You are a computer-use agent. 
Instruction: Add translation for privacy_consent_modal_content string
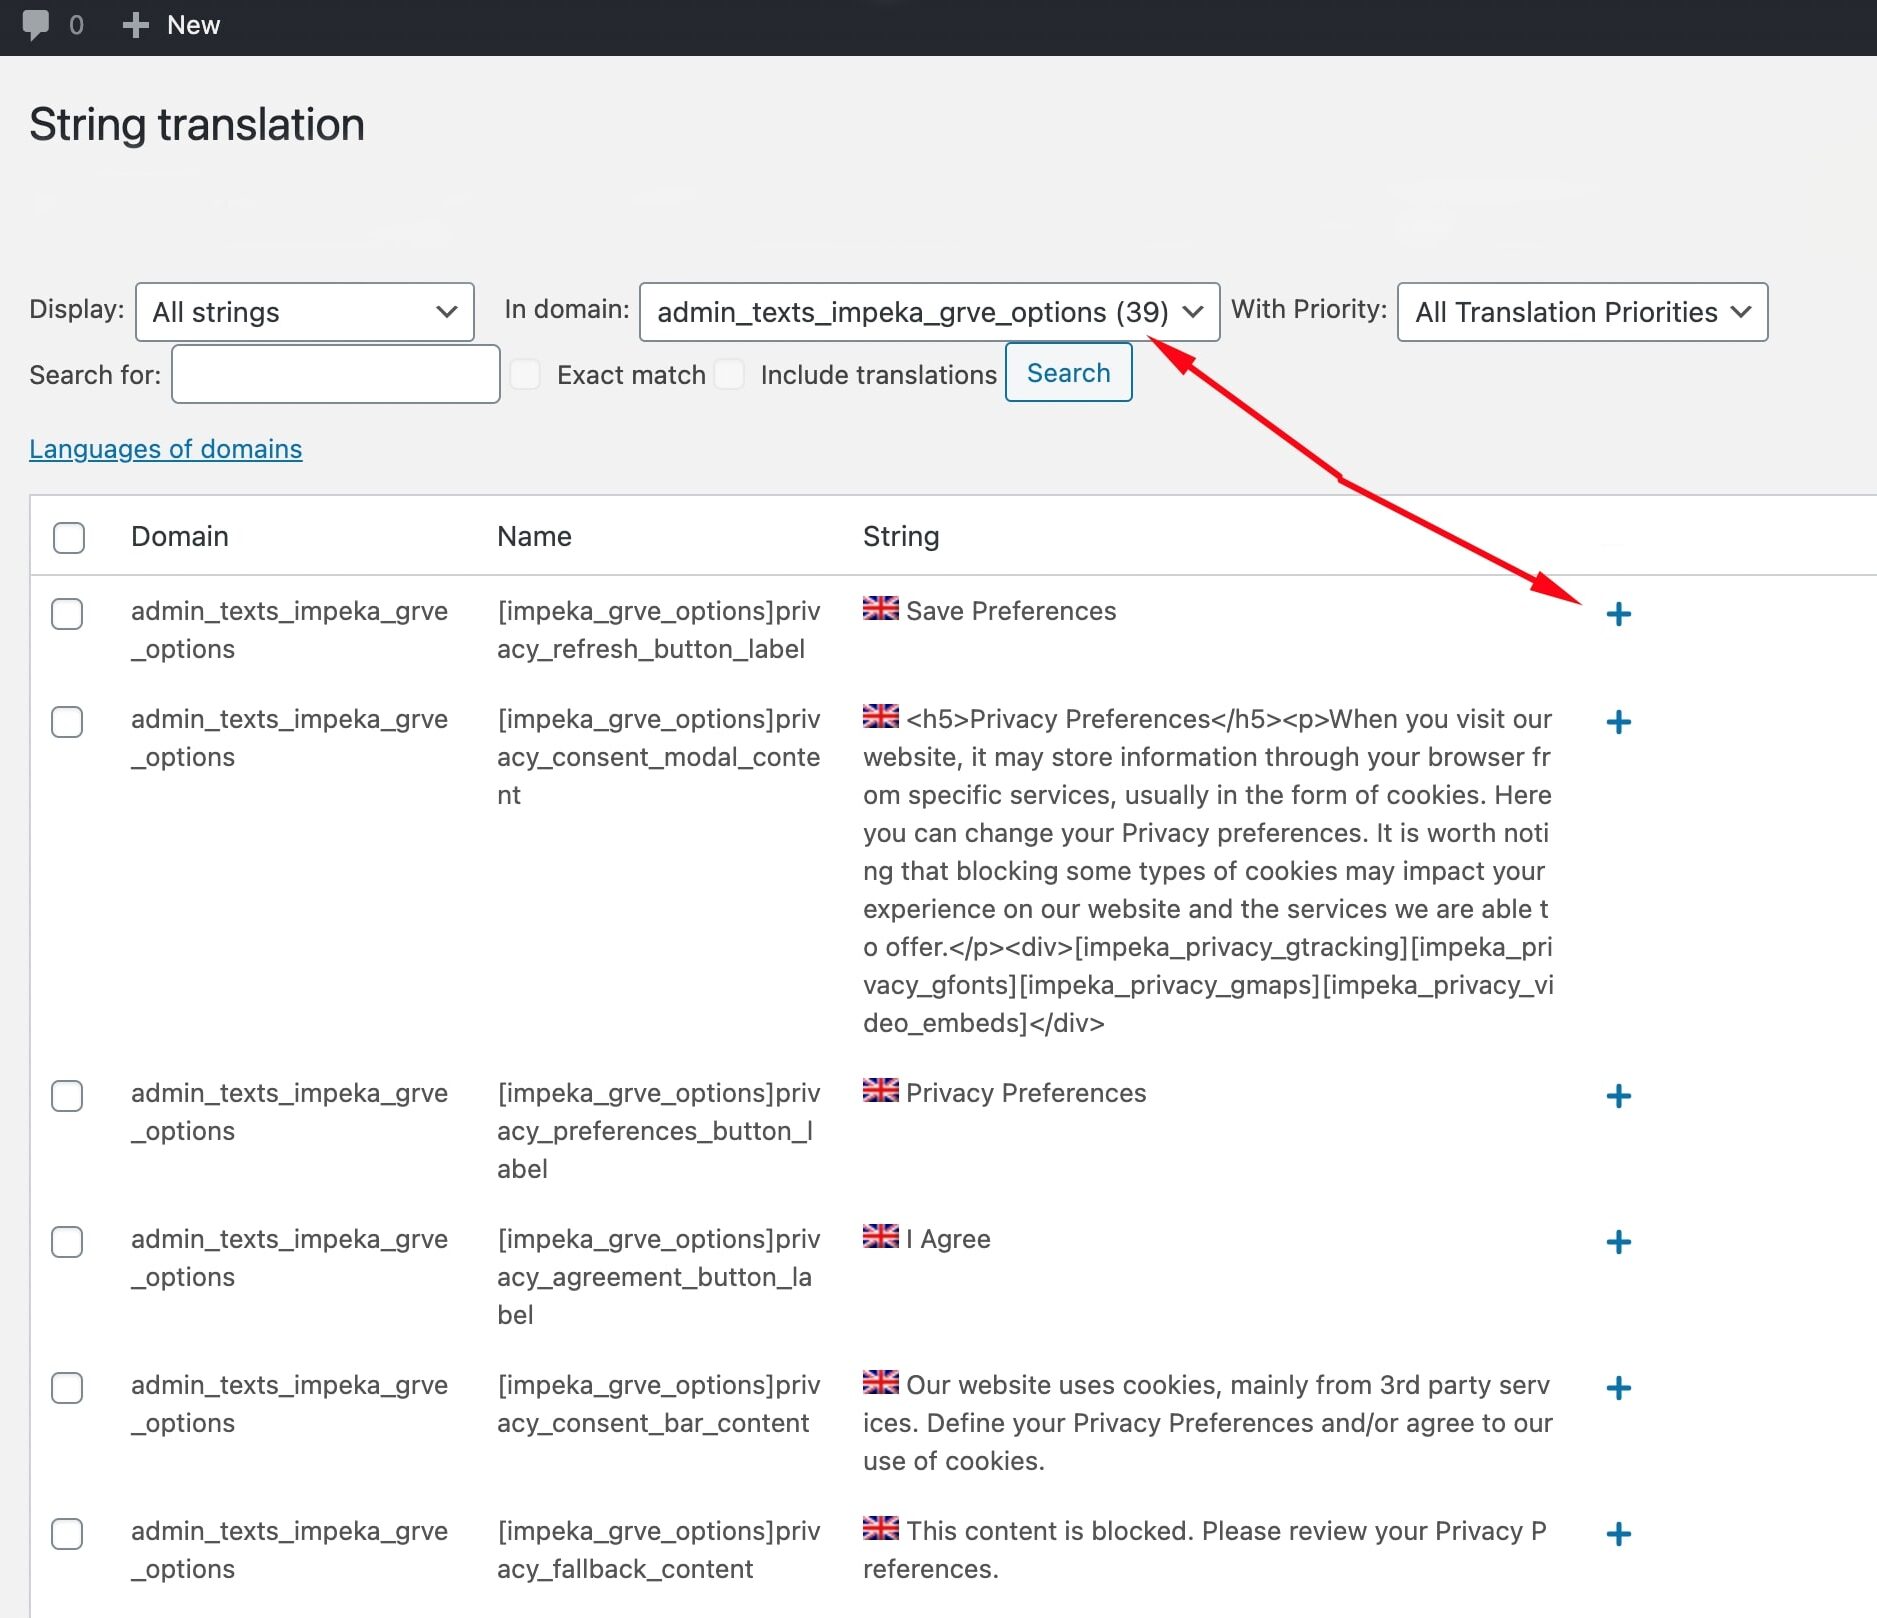[x=1618, y=722]
